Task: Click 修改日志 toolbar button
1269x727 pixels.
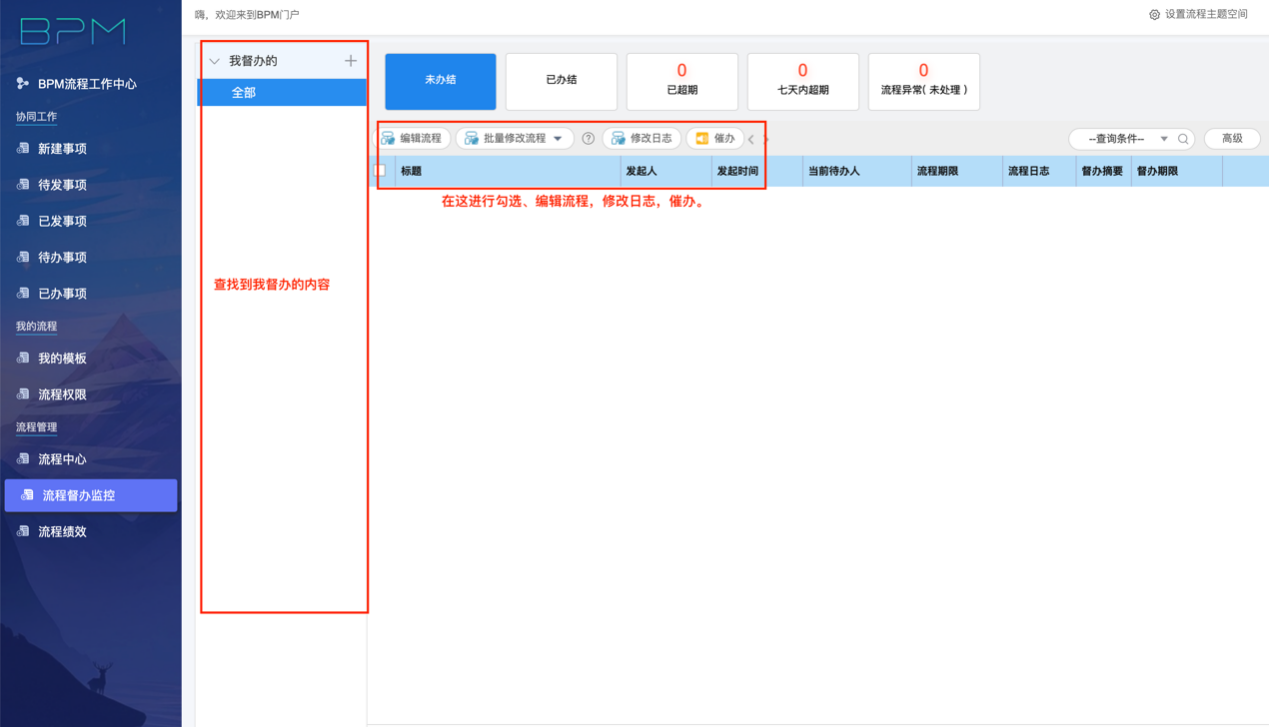Action: 641,138
